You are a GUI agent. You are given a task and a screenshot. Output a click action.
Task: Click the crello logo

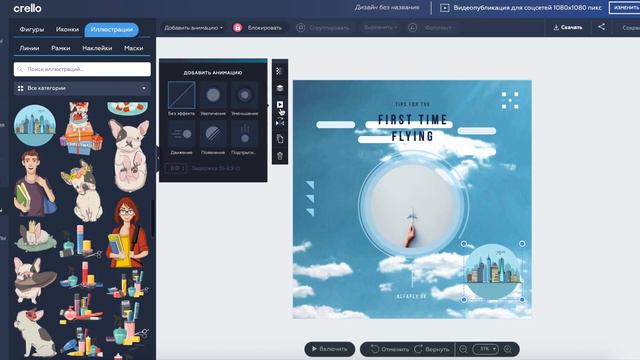[x=27, y=8]
